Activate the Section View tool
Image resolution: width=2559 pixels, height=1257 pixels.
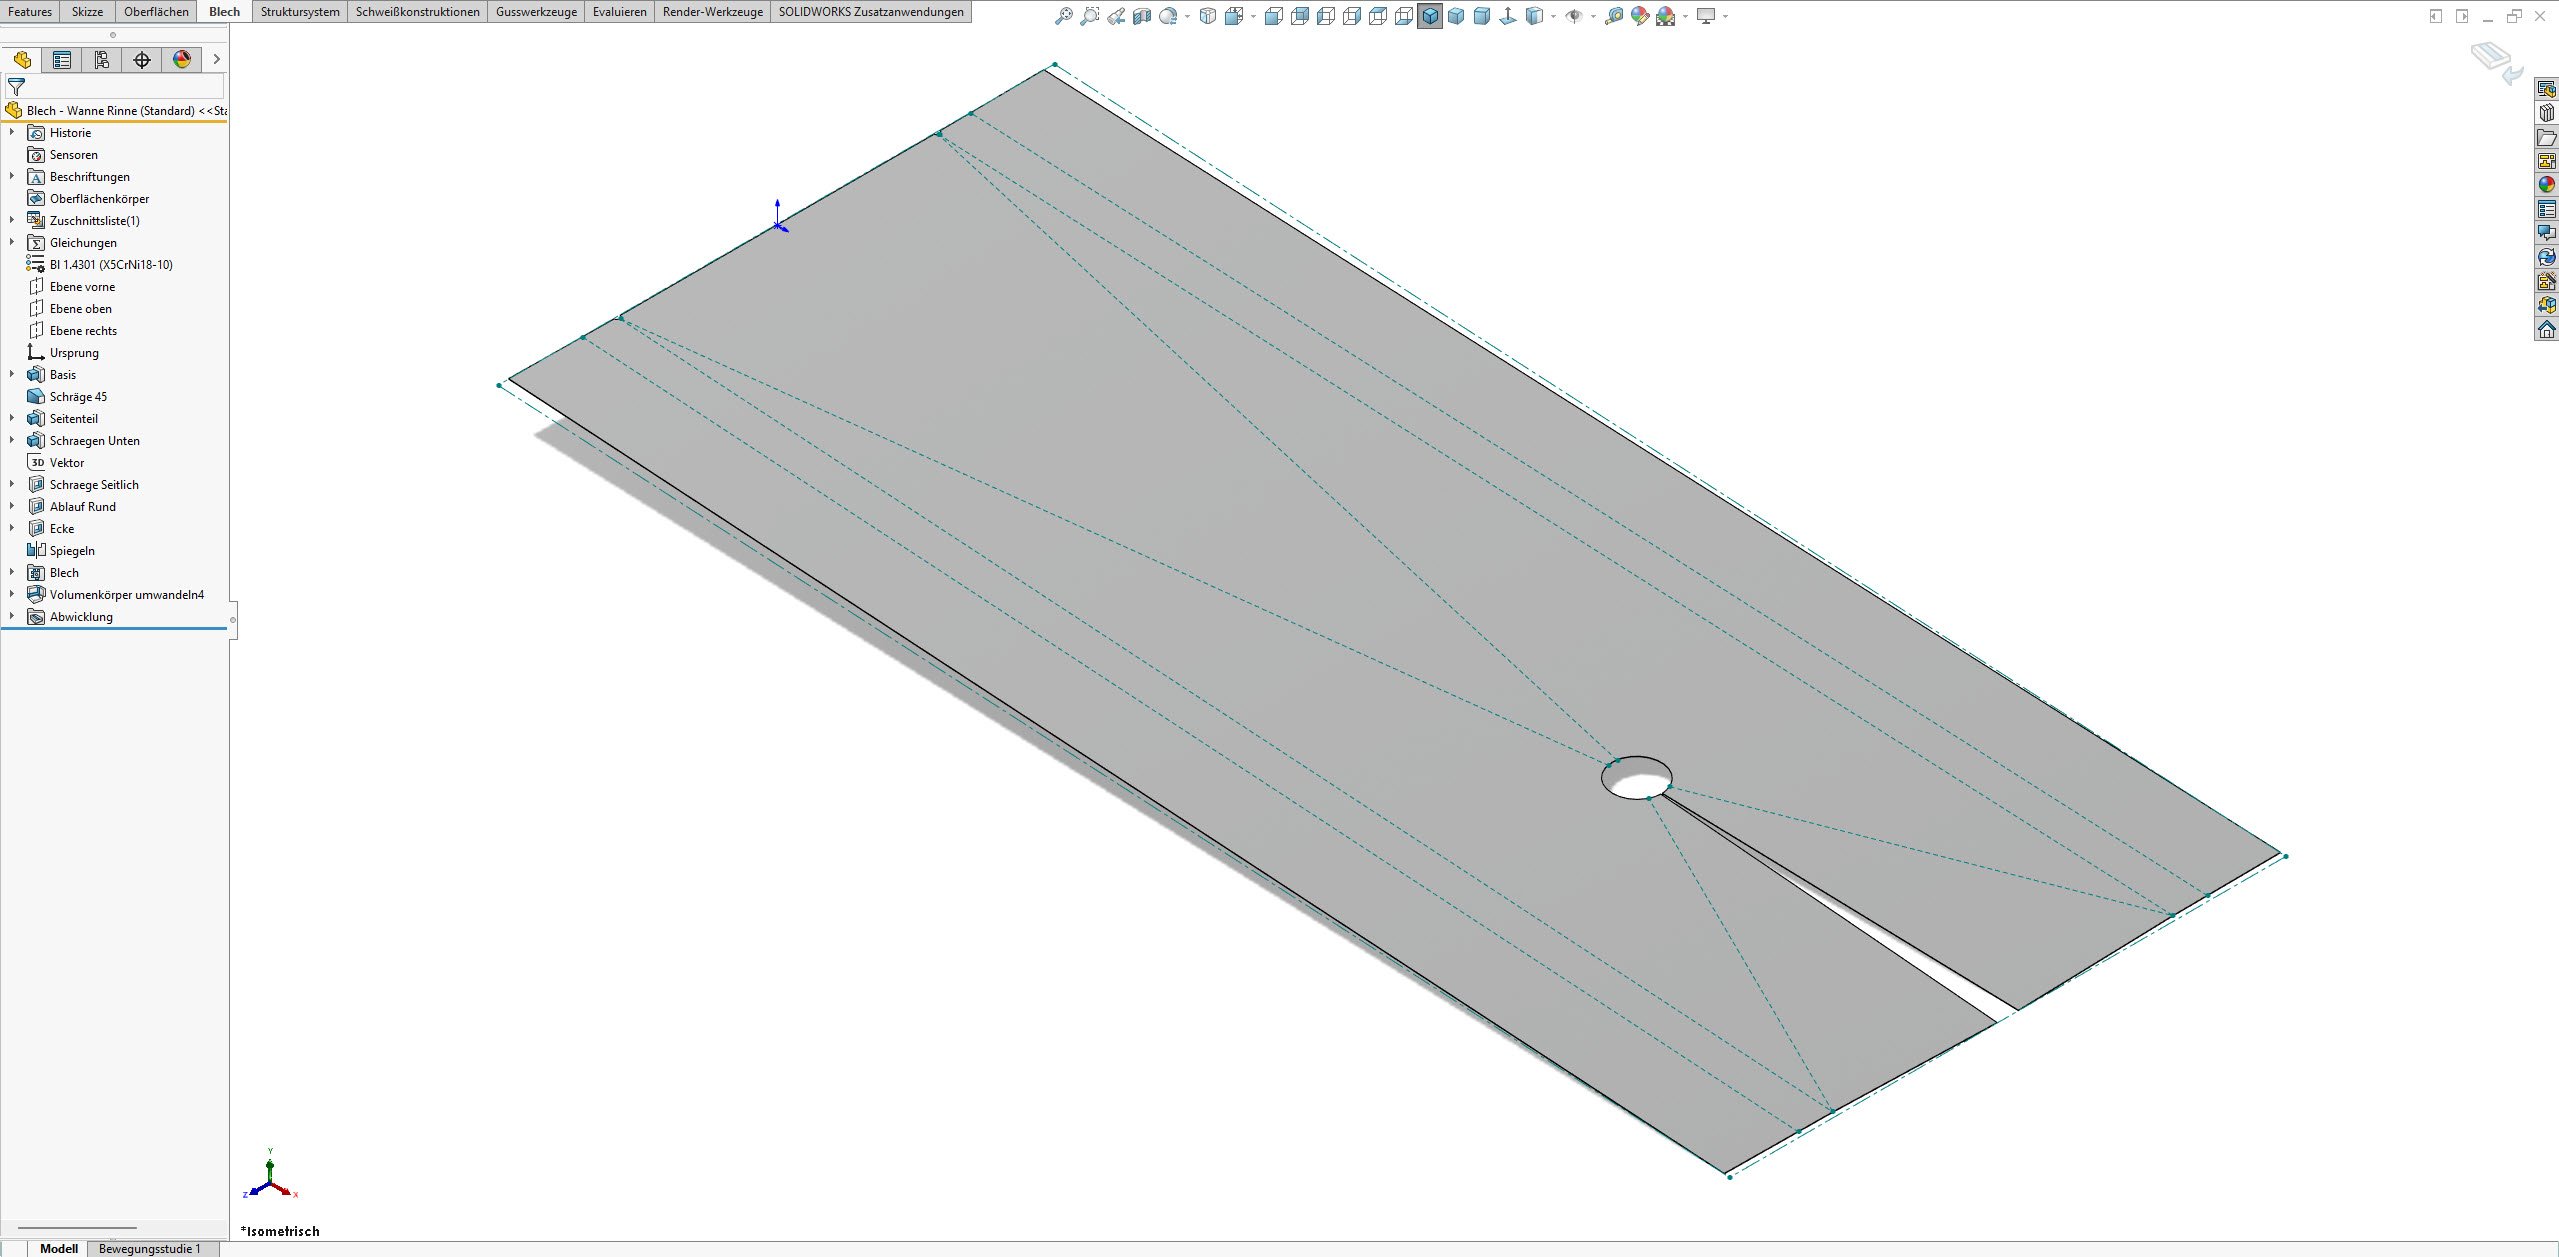click(x=1141, y=16)
